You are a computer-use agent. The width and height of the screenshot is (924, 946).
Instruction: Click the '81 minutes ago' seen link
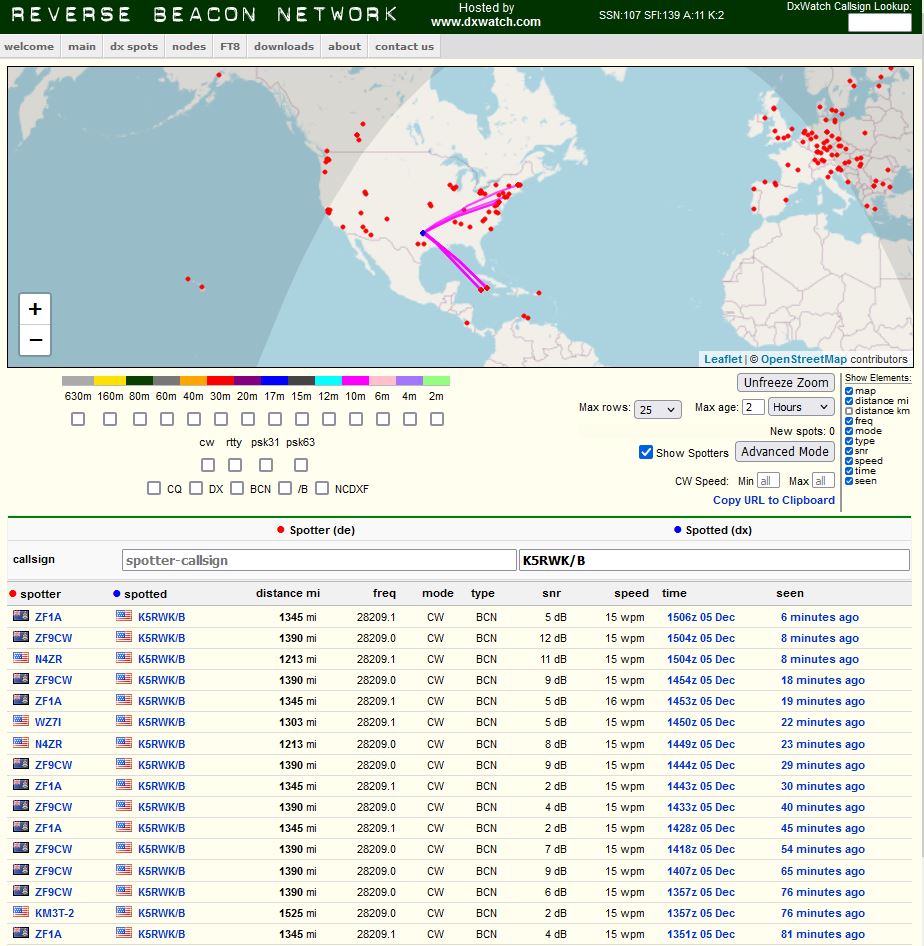pos(823,934)
